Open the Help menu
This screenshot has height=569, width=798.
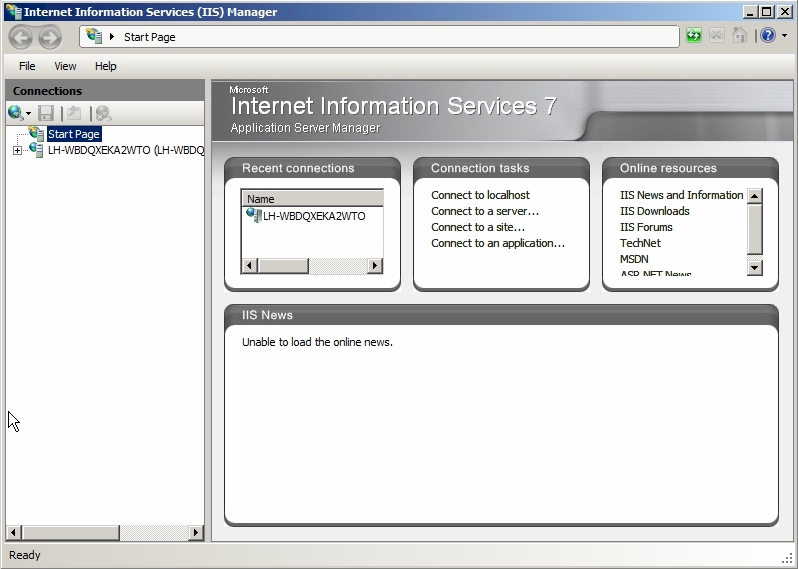click(x=105, y=66)
